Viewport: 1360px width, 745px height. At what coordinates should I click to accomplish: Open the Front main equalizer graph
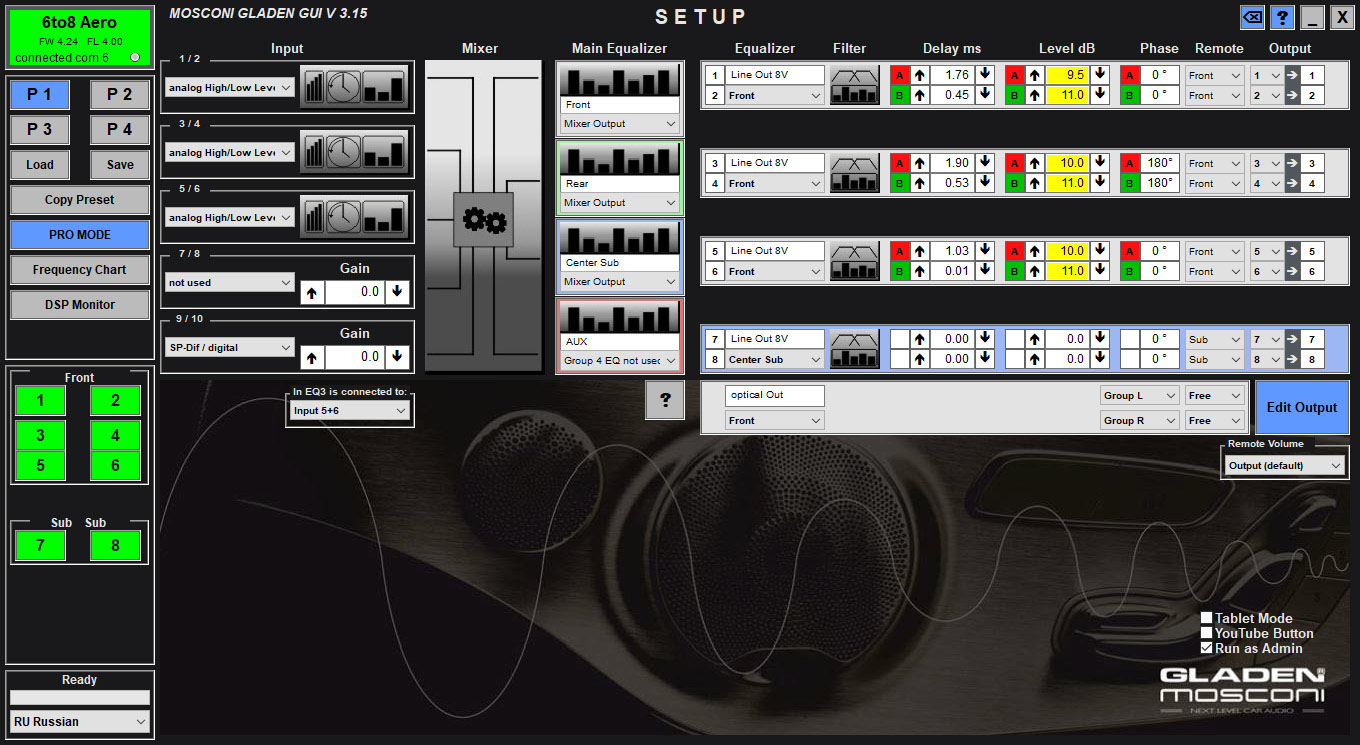619,80
